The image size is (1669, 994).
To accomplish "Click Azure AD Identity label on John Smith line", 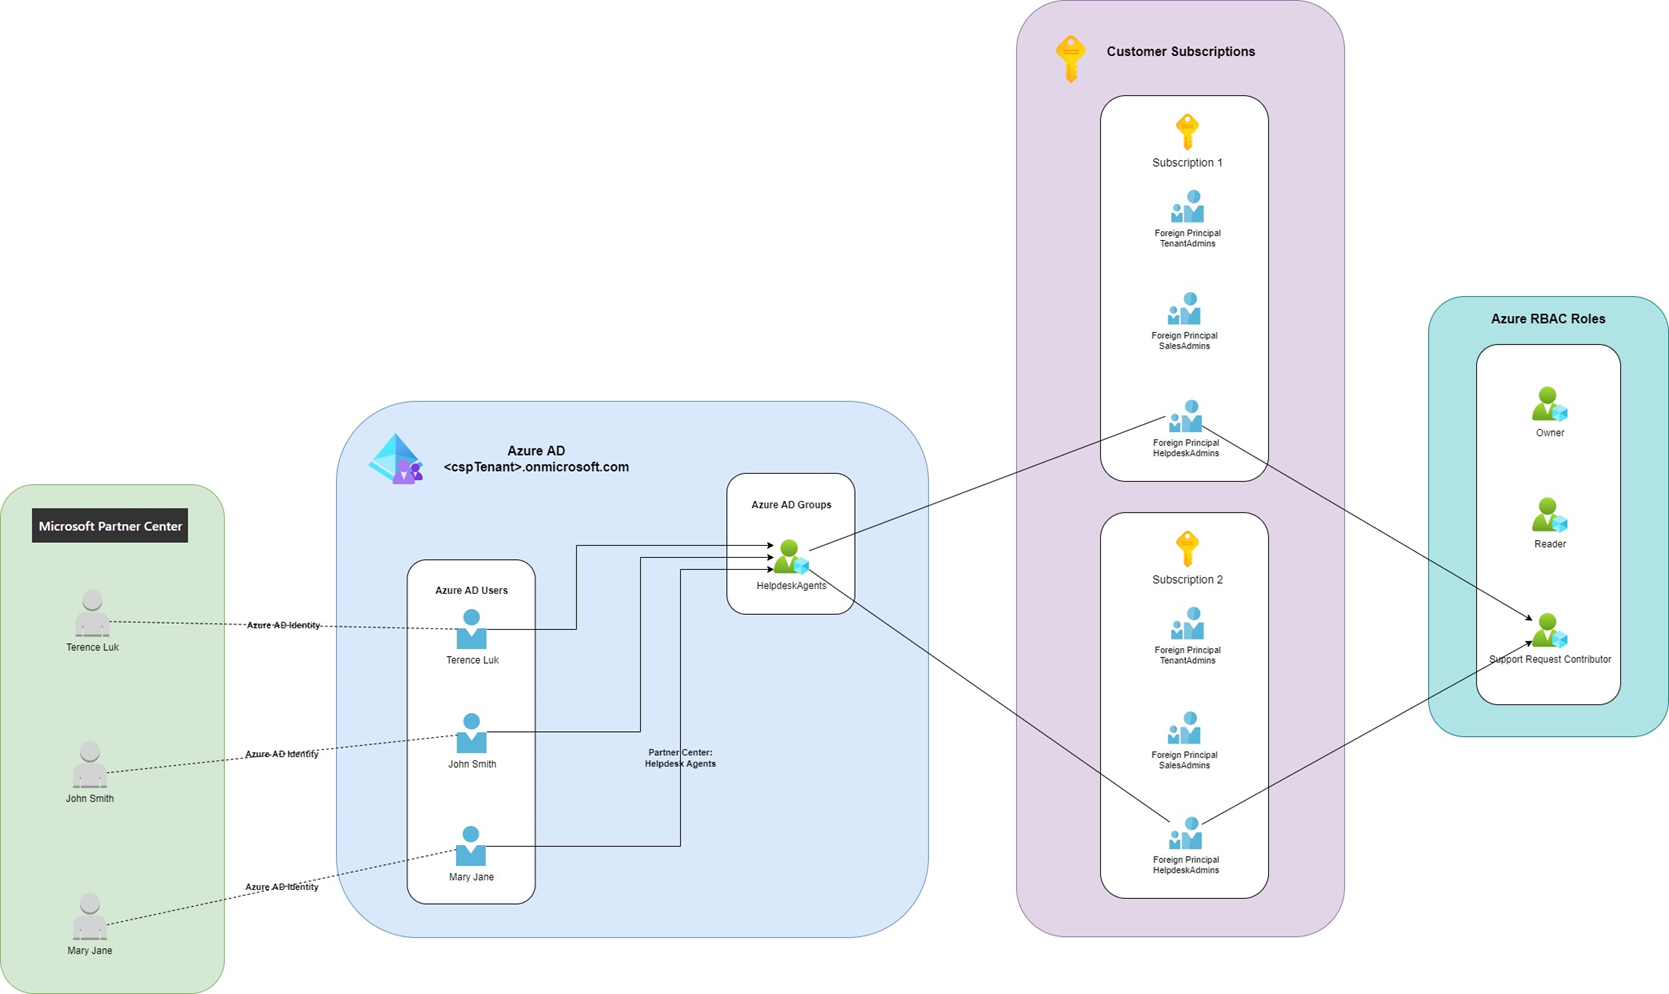I will (x=282, y=754).
